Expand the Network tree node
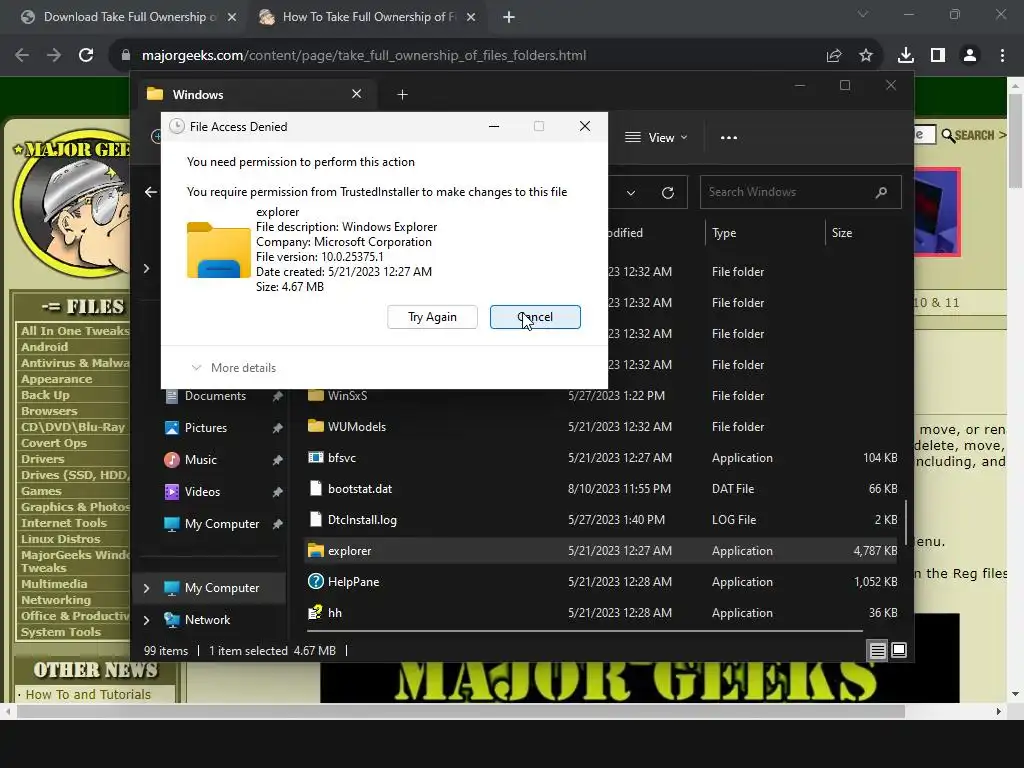 tap(146, 620)
